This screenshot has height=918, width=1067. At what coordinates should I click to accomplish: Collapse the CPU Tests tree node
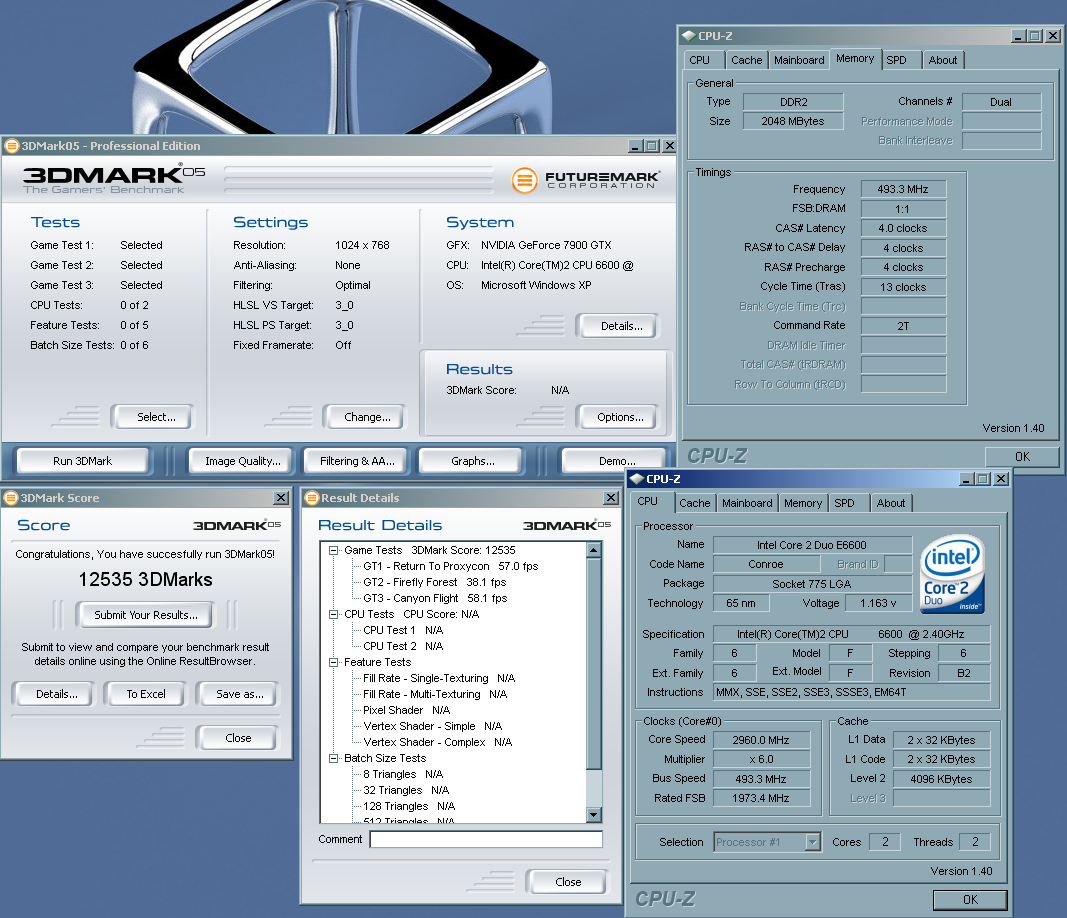[333, 614]
